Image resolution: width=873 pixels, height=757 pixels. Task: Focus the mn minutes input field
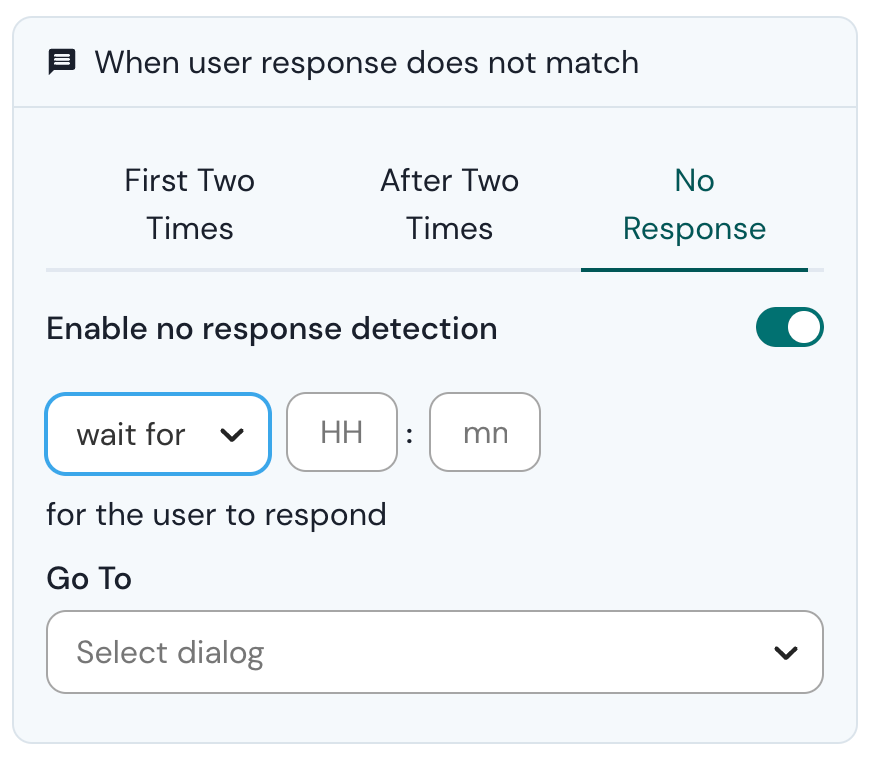485,432
